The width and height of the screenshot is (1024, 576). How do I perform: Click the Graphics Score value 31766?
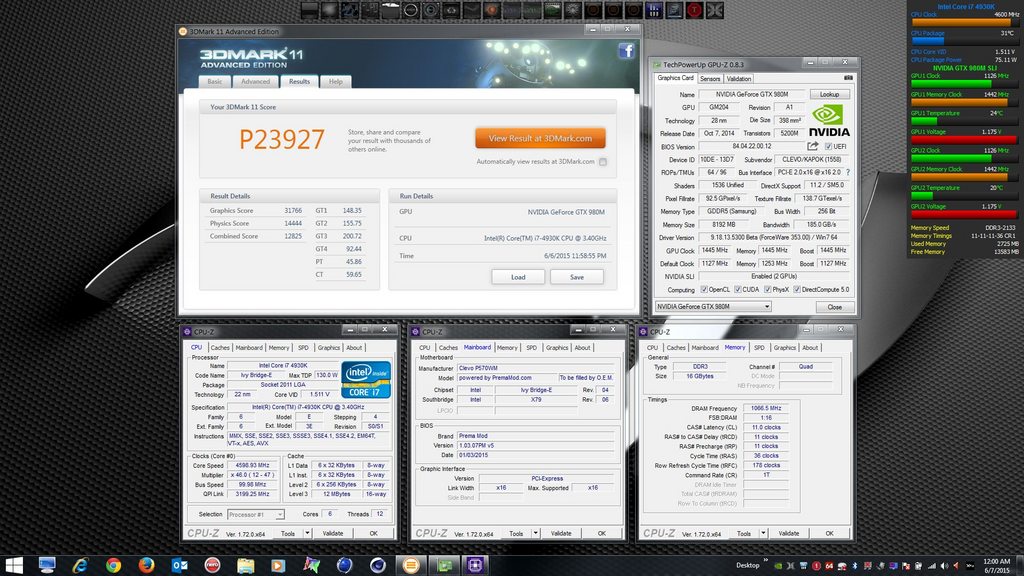pyautogui.click(x=293, y=210)
